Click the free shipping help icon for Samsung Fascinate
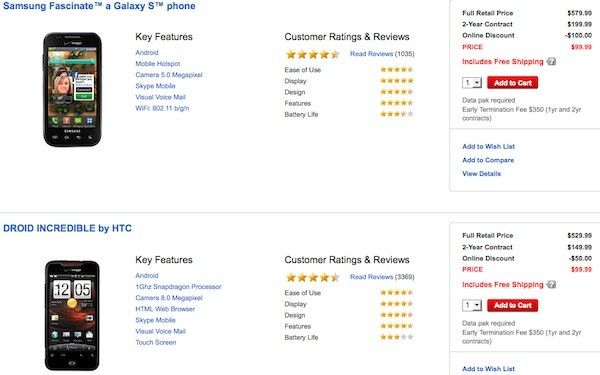This screenshot has height=375, width=600. tap(551, 62)
